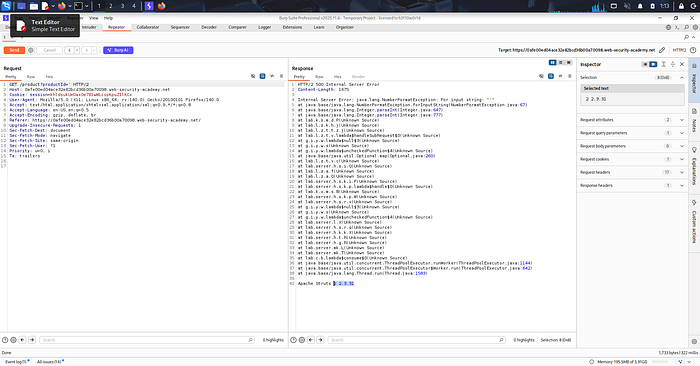The image size is (700, 366).
Task: Open the history back dropdown arrow
Action: pyautogui.click(x=77, y=50)
